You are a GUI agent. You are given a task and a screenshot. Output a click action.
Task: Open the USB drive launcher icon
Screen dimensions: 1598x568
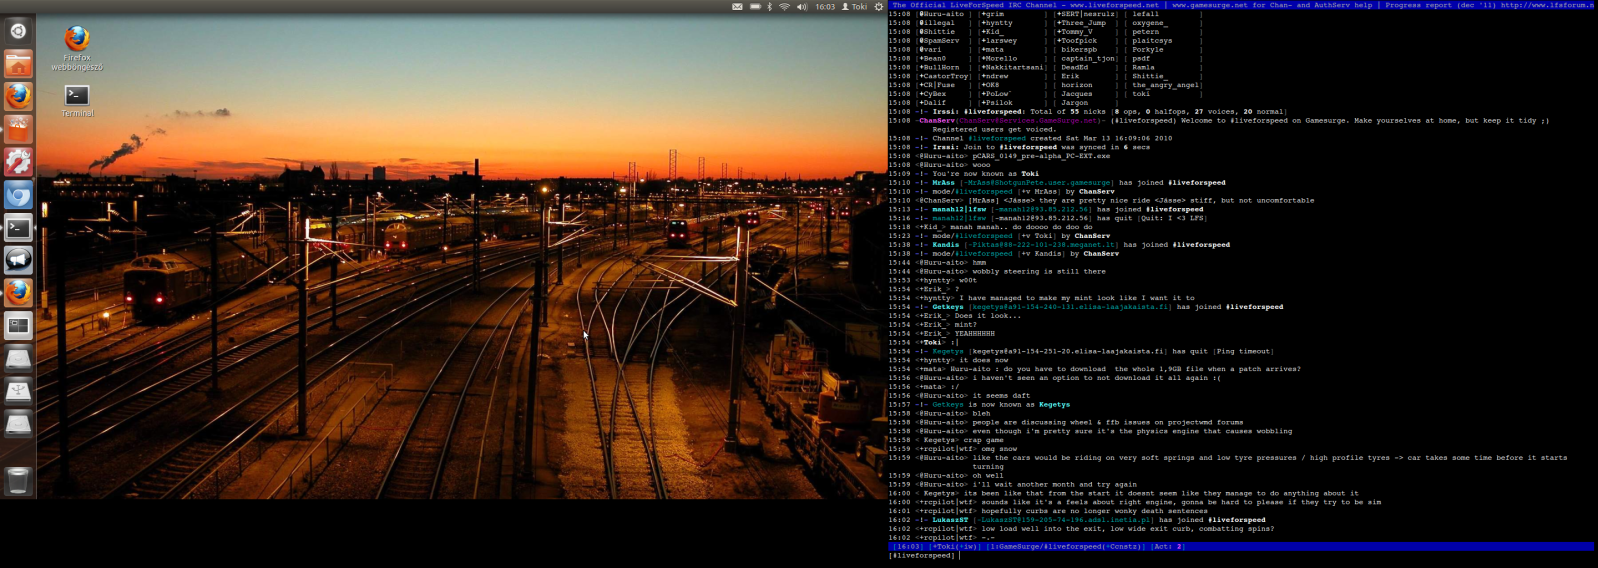(18, 391)
